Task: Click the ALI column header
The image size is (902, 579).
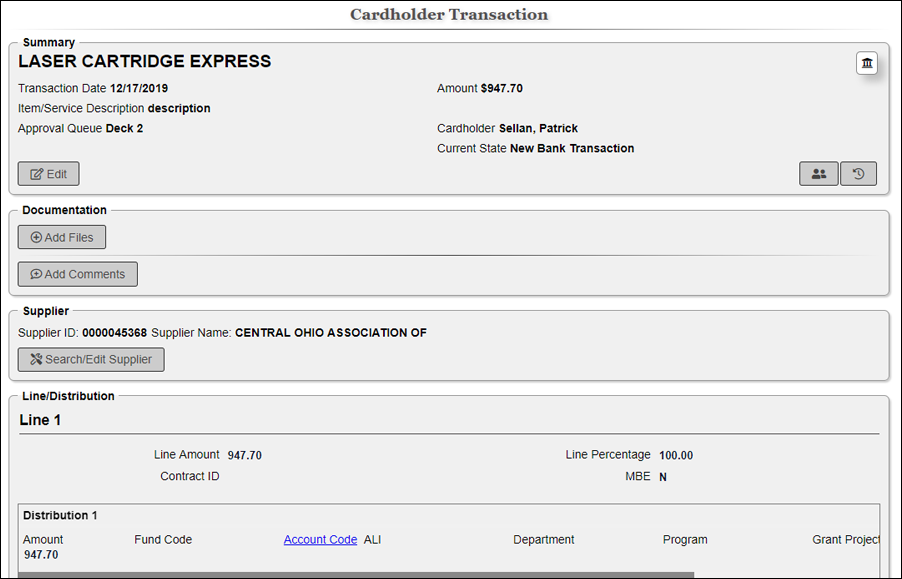Action: (x=372, y=539)
